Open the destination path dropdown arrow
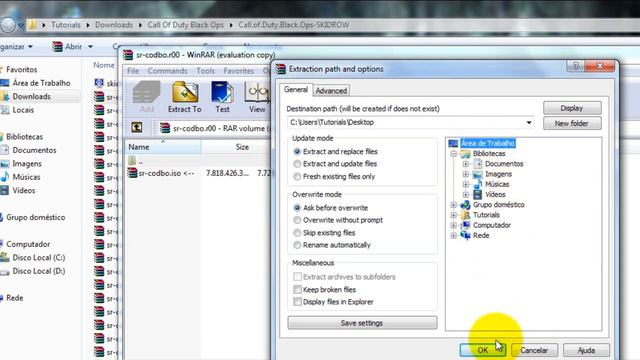This screenshot has width=640, height=360. point(529,122)
